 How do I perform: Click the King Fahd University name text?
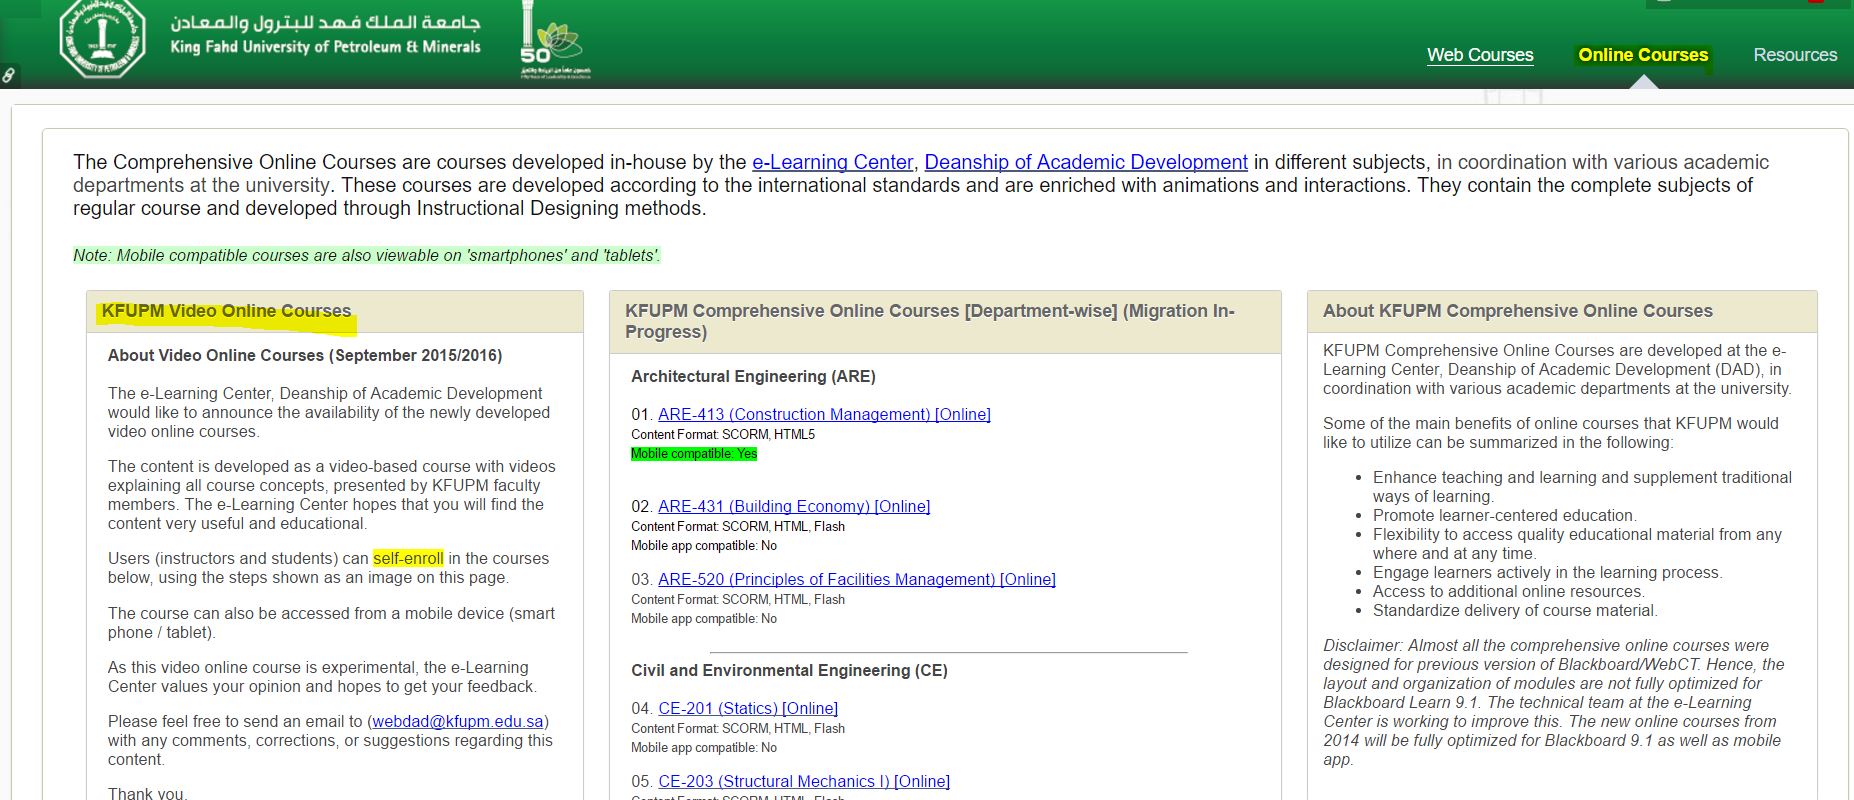(x=325, y=47)
